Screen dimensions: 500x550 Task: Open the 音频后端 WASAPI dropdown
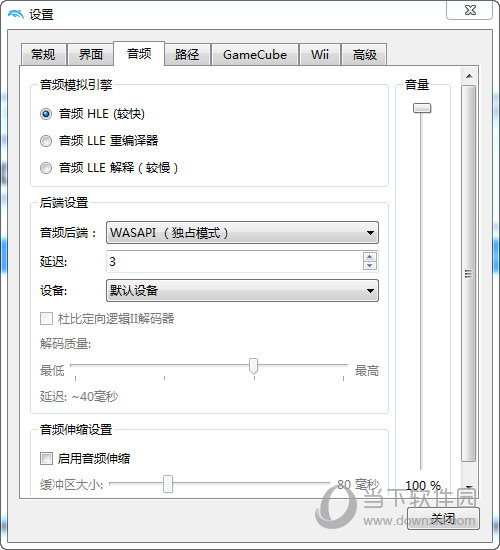242,233
